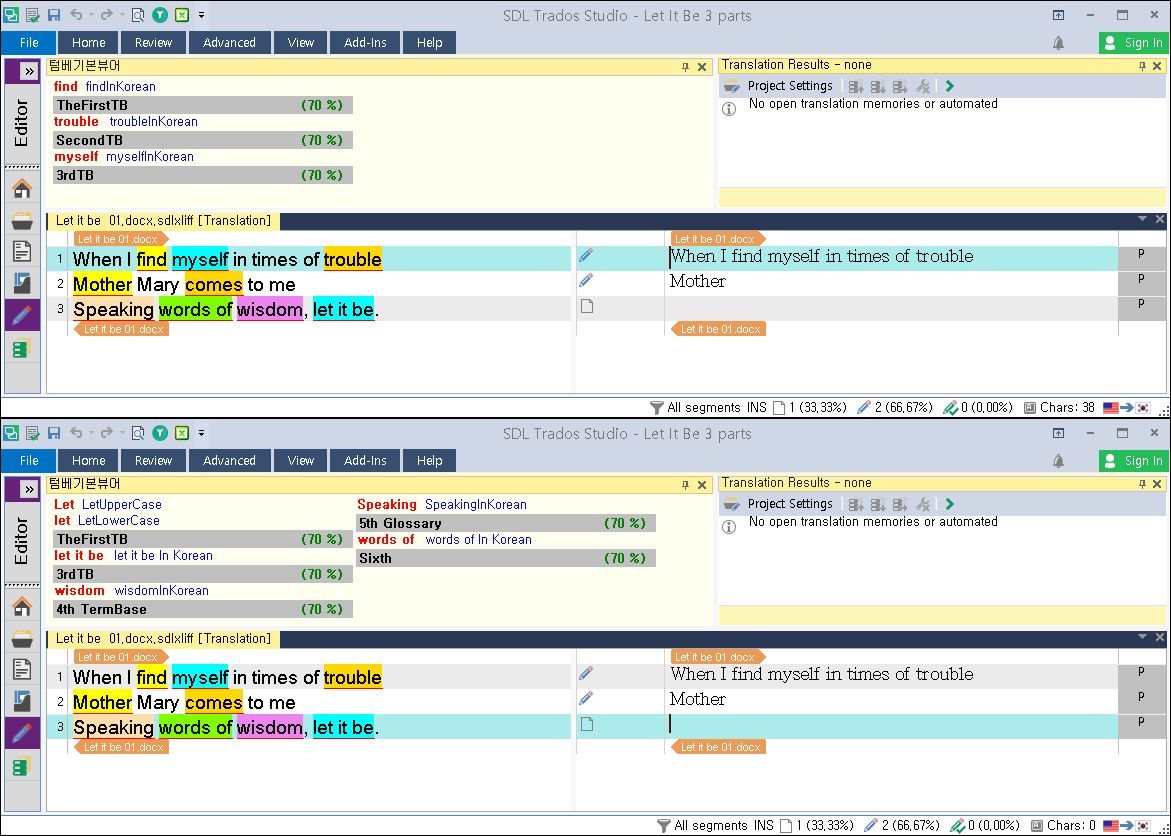Screen dimensions: 1171x836
Task: Click Sign In button in upper window
Action: pos(1134,43)
